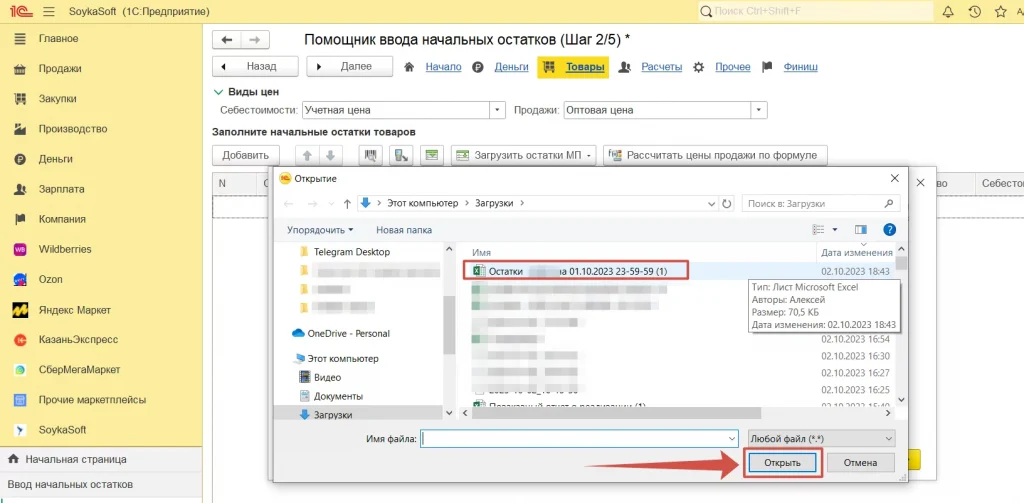Toggle the preview pane icon
The image size is (1024, 503).
(860, 229)
